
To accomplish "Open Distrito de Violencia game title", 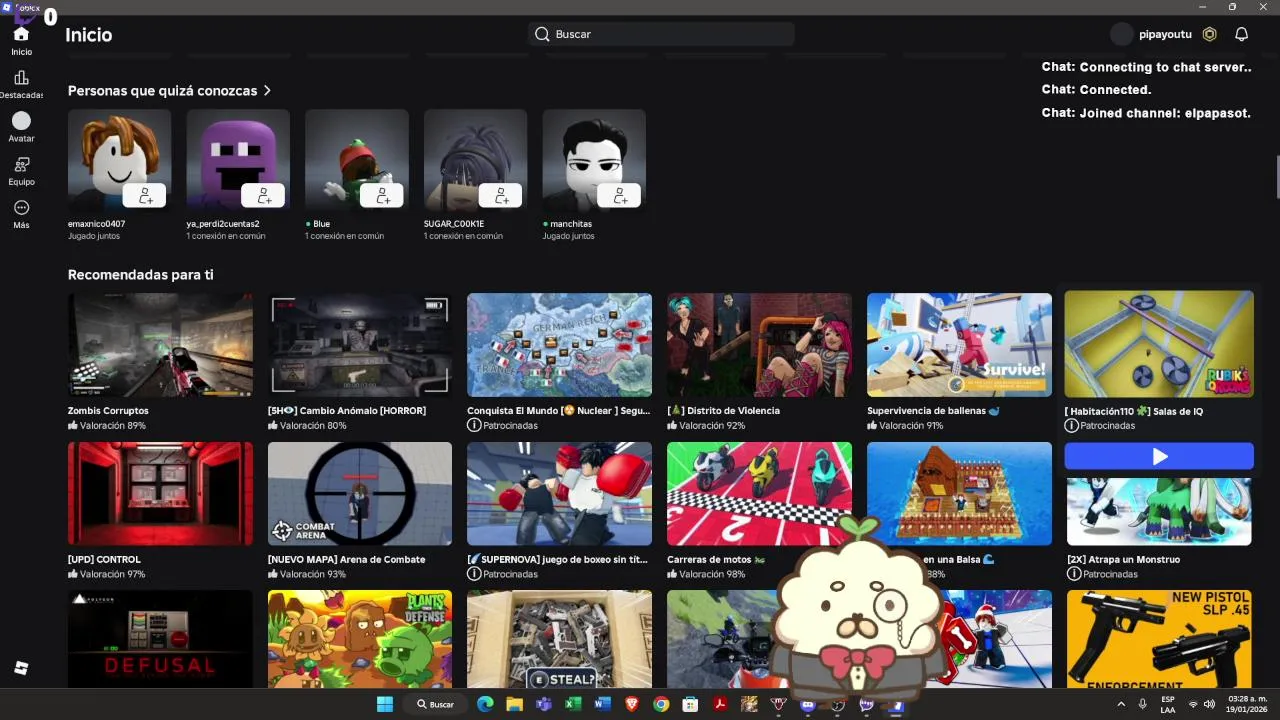I will pyautogui.click(x=723, y=411).
